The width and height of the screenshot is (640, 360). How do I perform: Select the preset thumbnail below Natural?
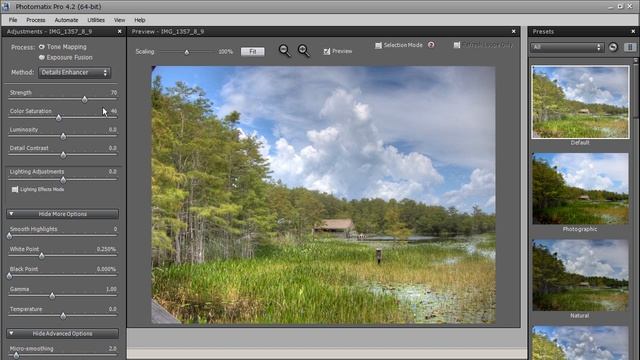coord(580,343)
